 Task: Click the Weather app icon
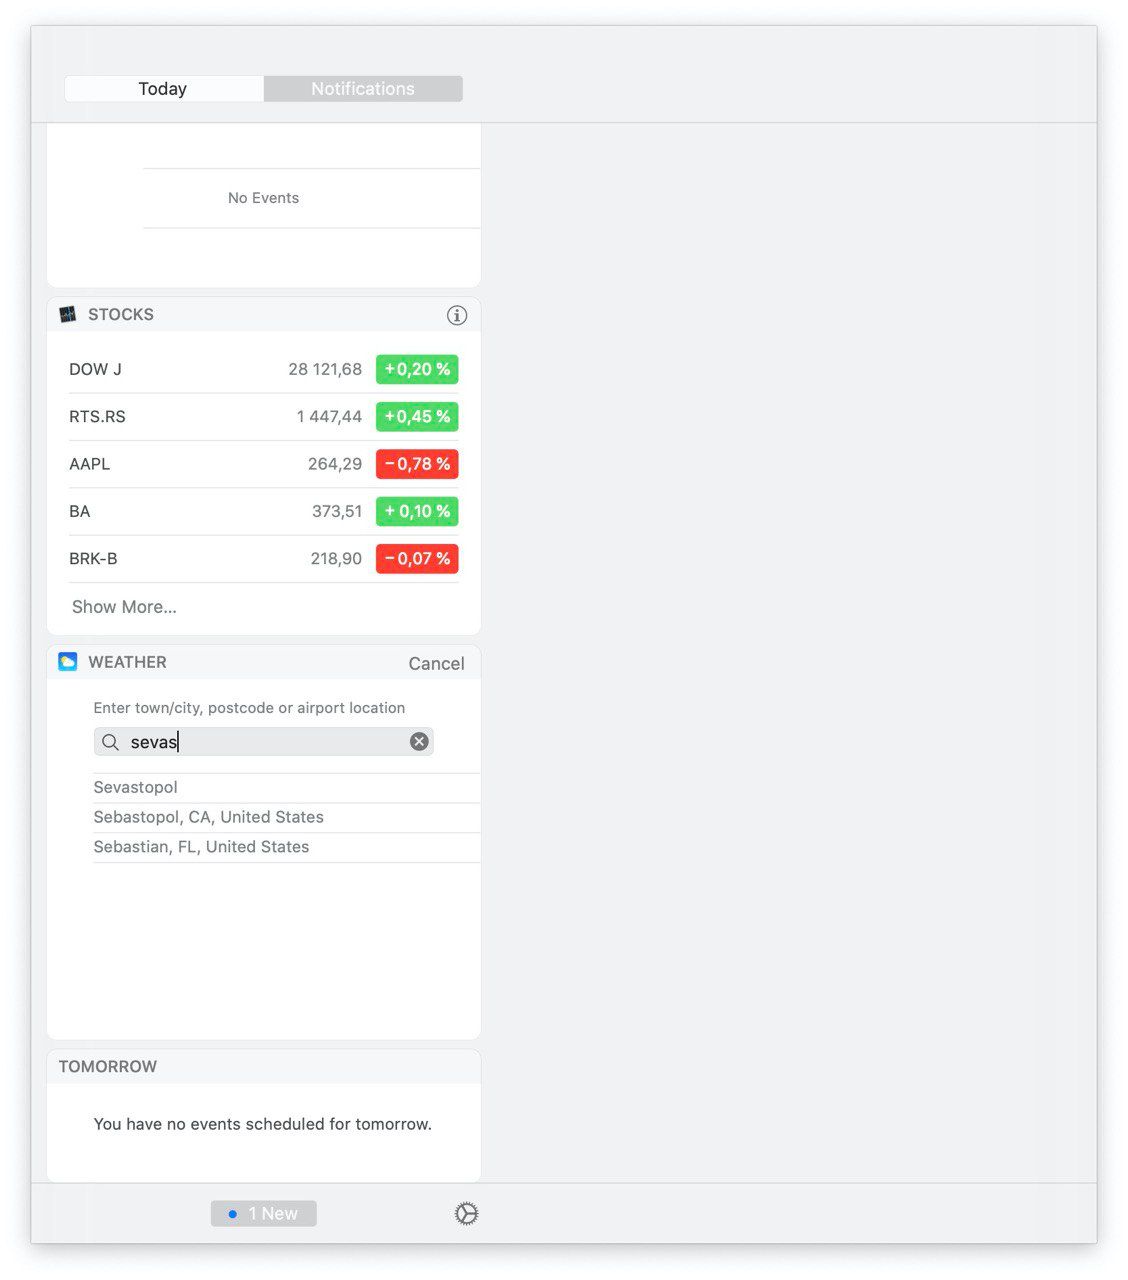pos(68,662)
